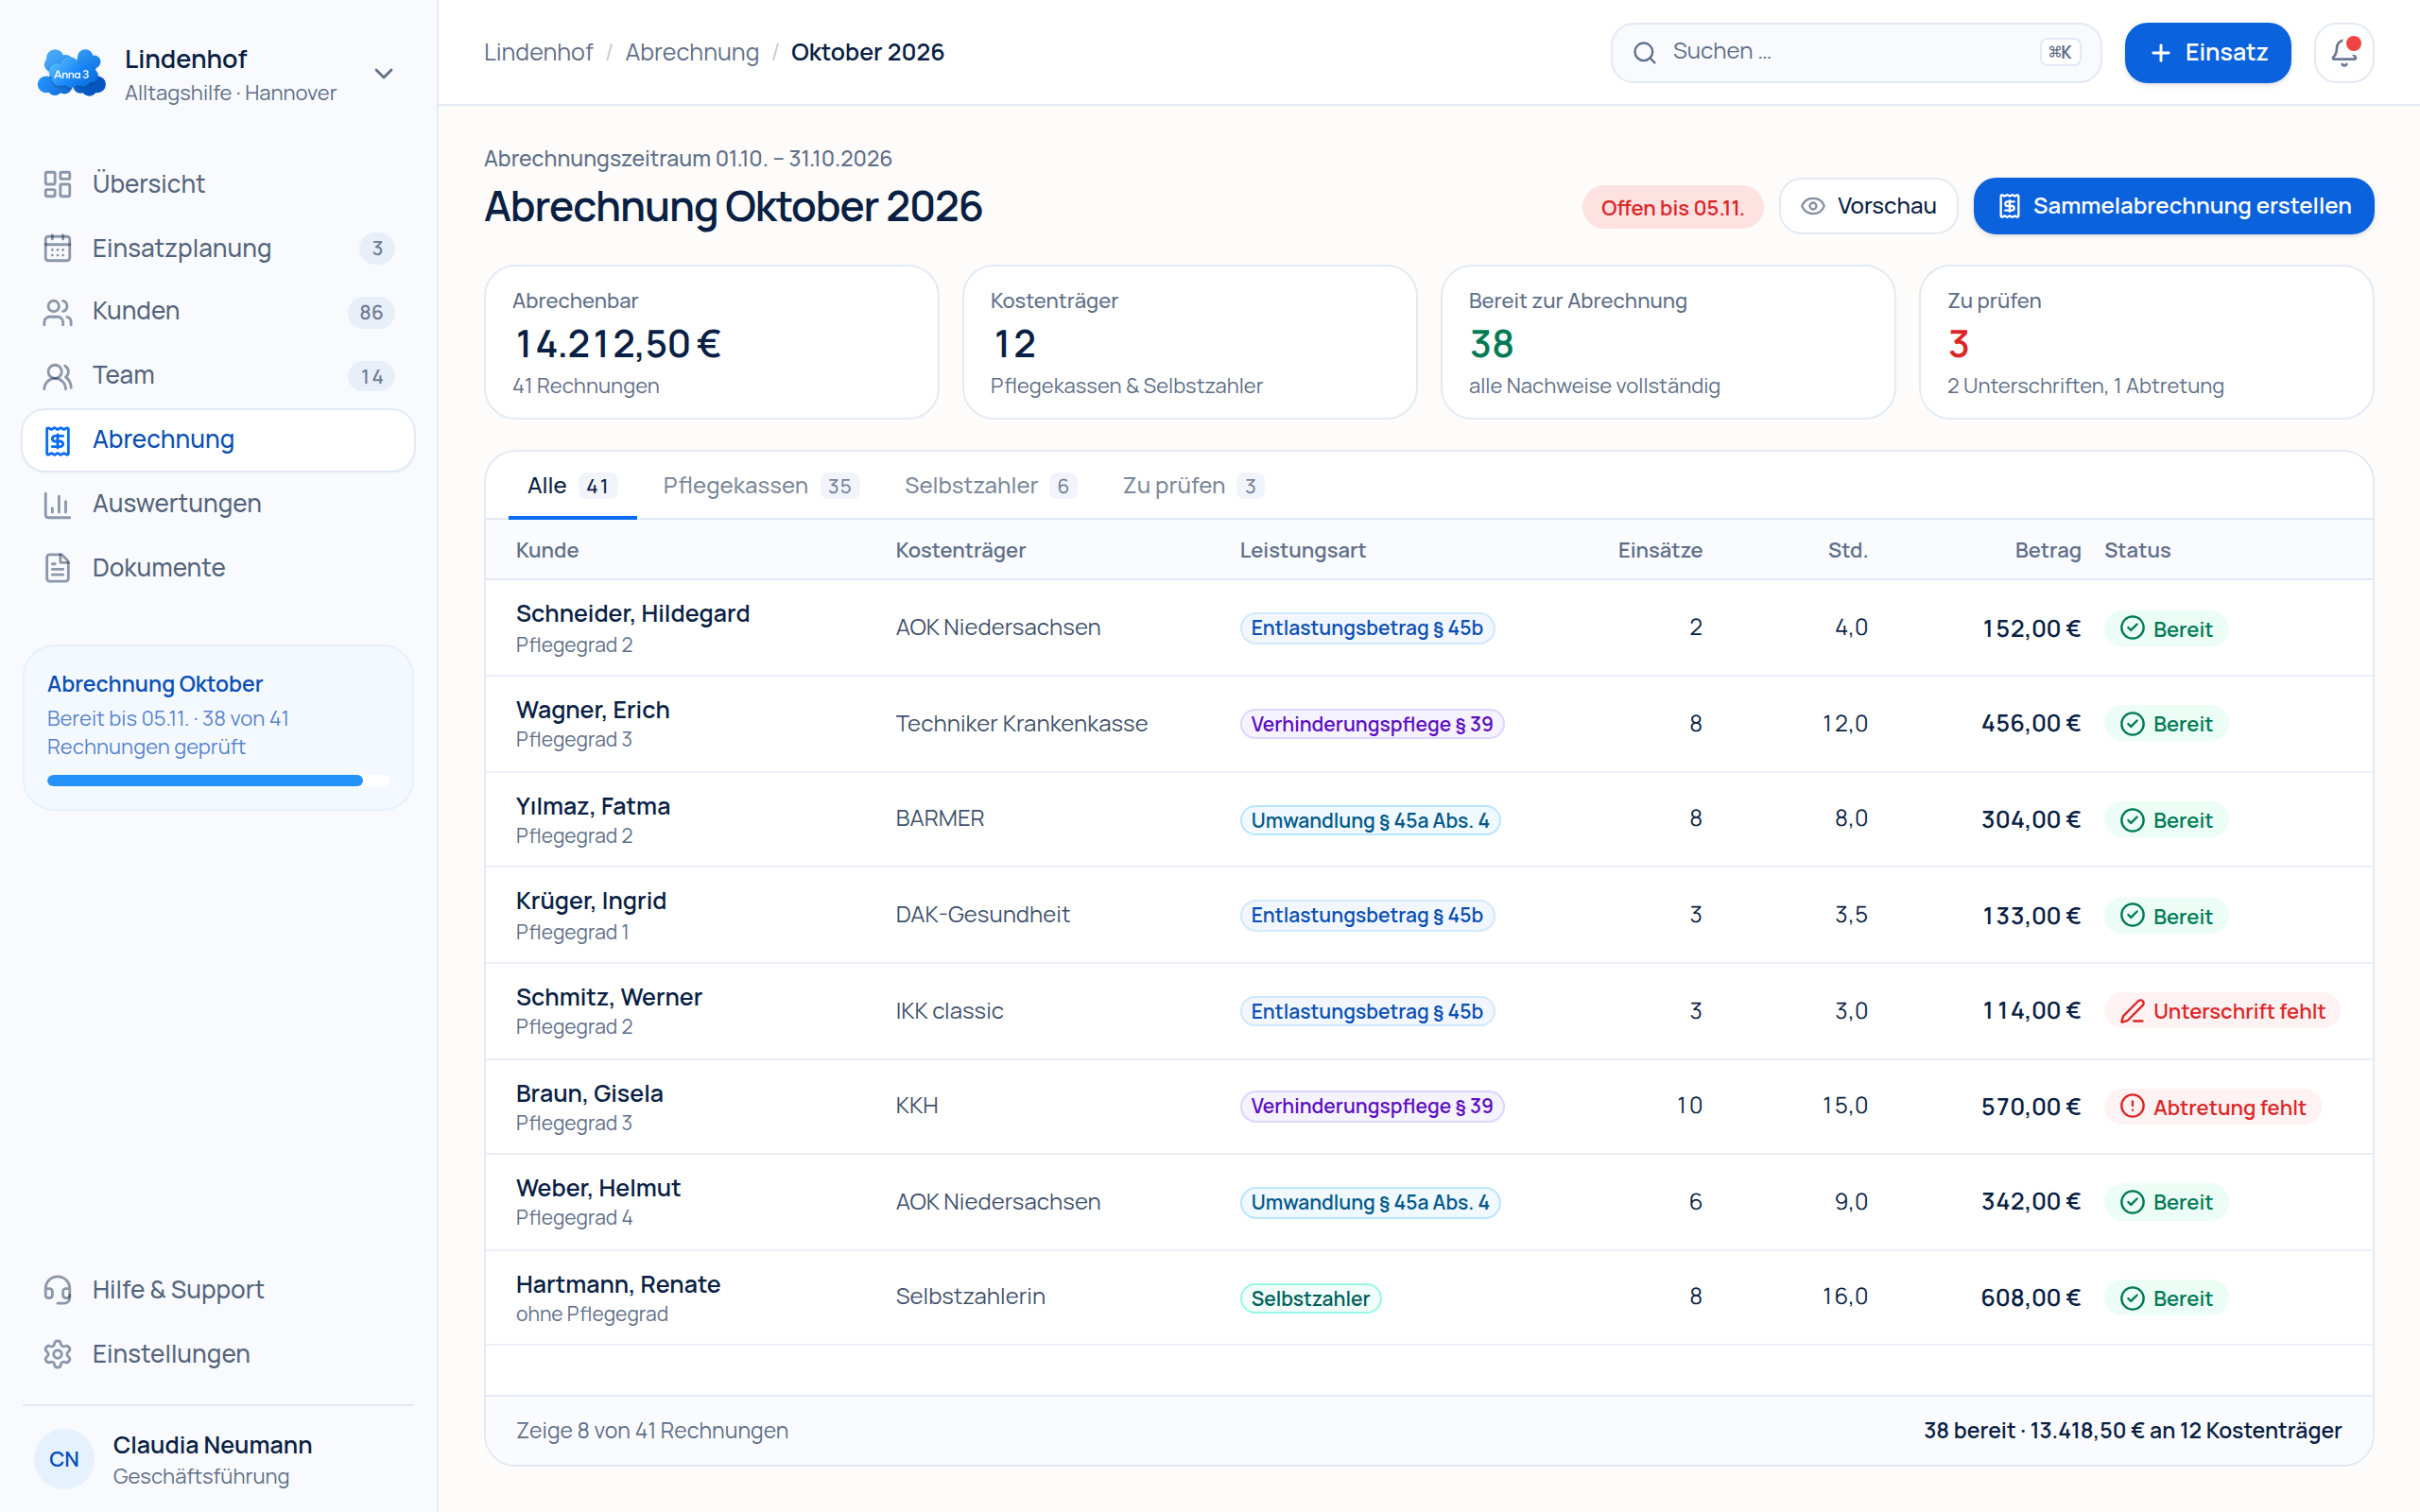Open notifications bell
2420x1512 pixels.
coord(2343,52)
